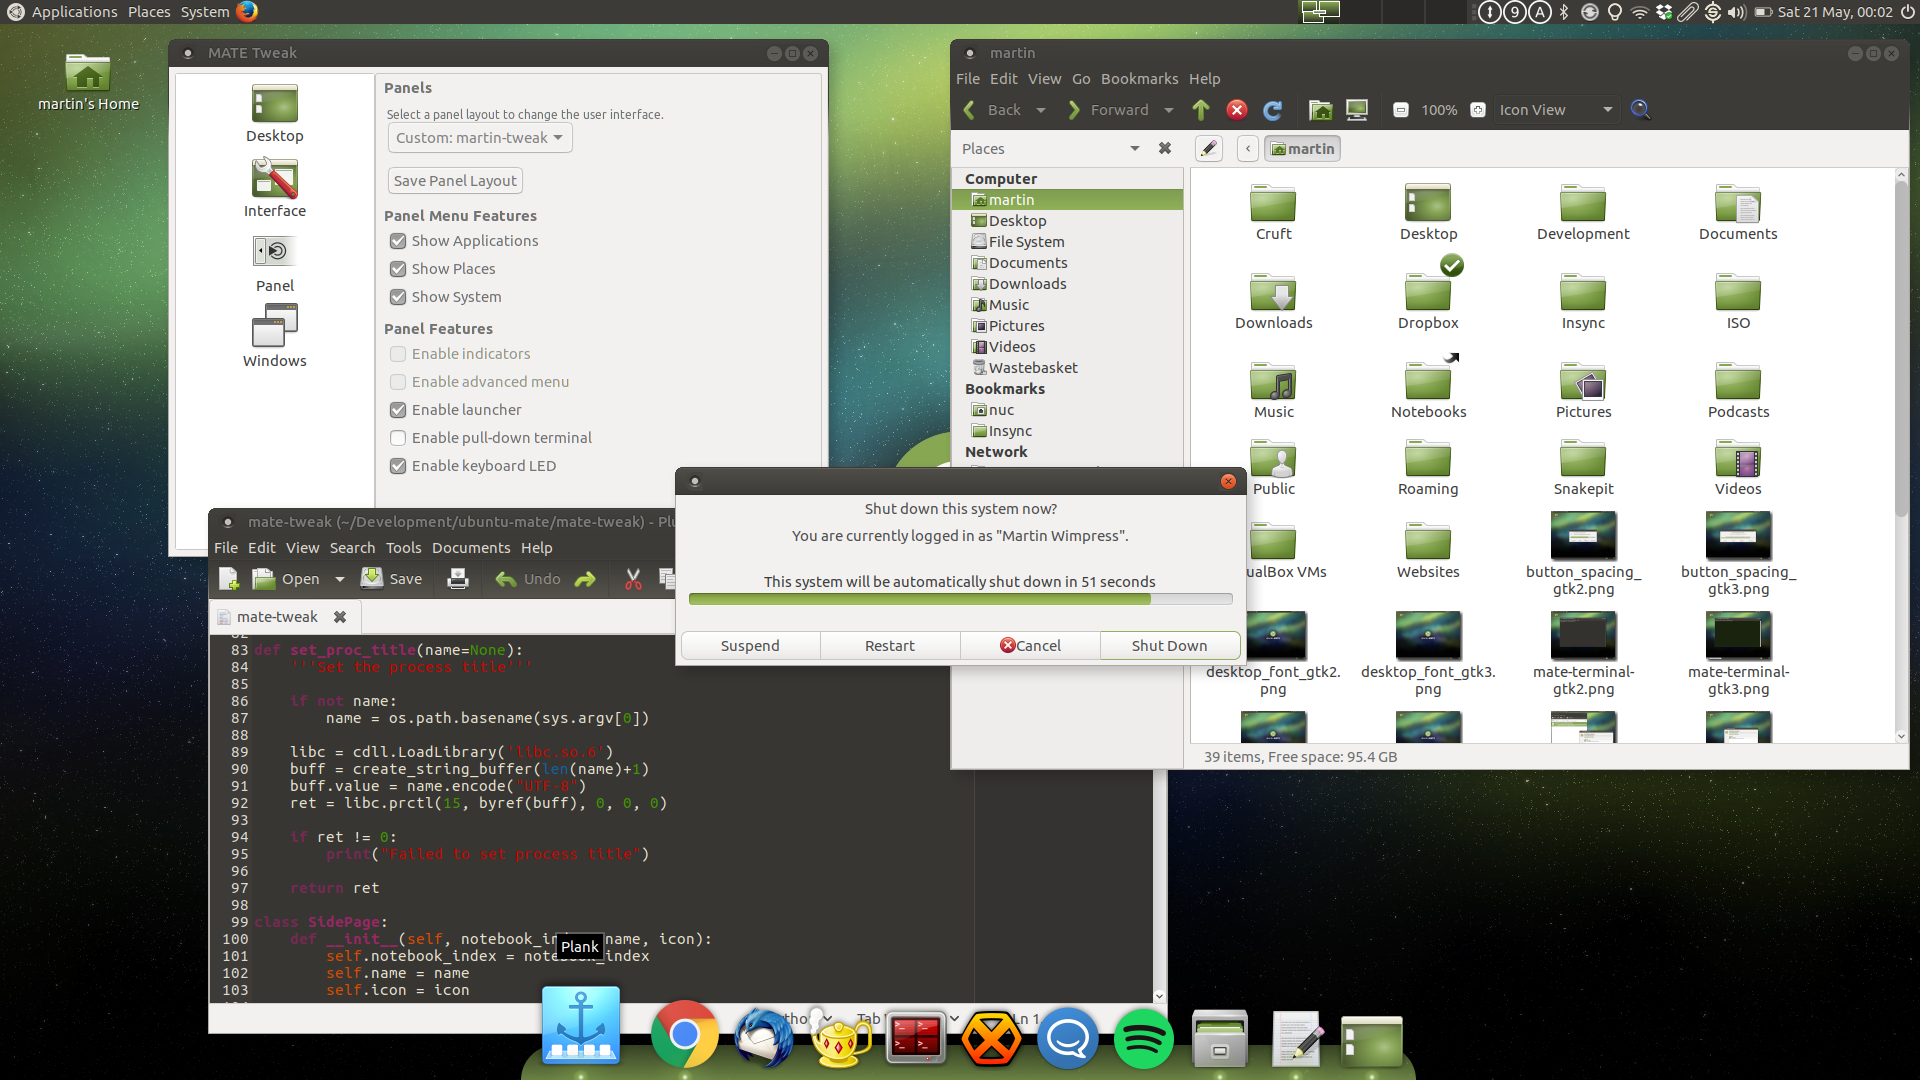This screenshot has width=1920, height=1080.
Task: Click Bookmarks menu in file manager
Action: coord(1139,78)
